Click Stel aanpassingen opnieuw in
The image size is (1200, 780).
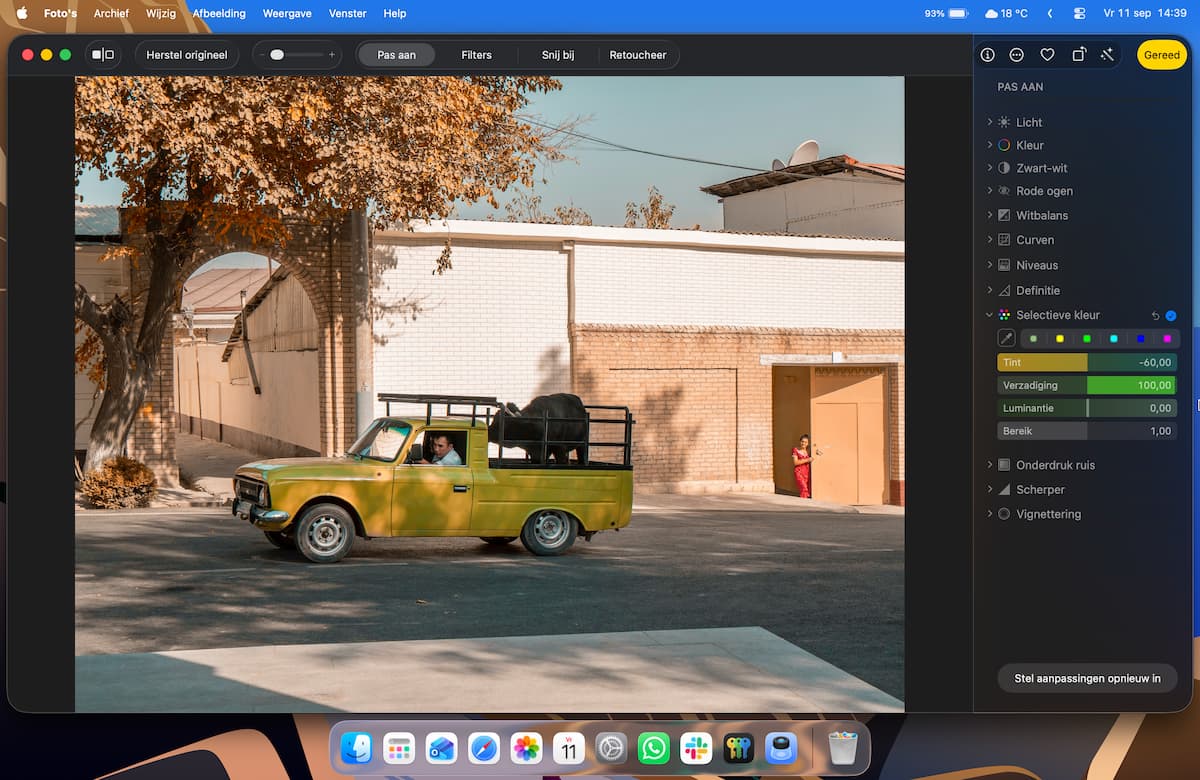[x=1088, y=678]
